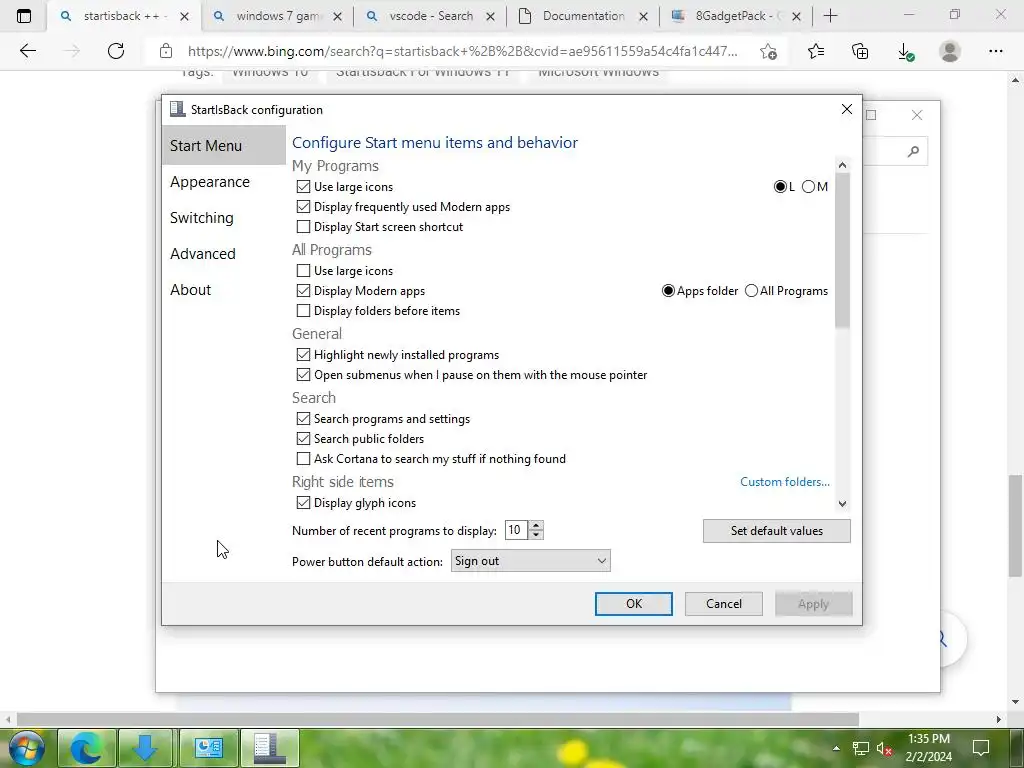Open the blue download arrow taskbar app
This screenshot has height=768, width=1024.
pos(145,749)
